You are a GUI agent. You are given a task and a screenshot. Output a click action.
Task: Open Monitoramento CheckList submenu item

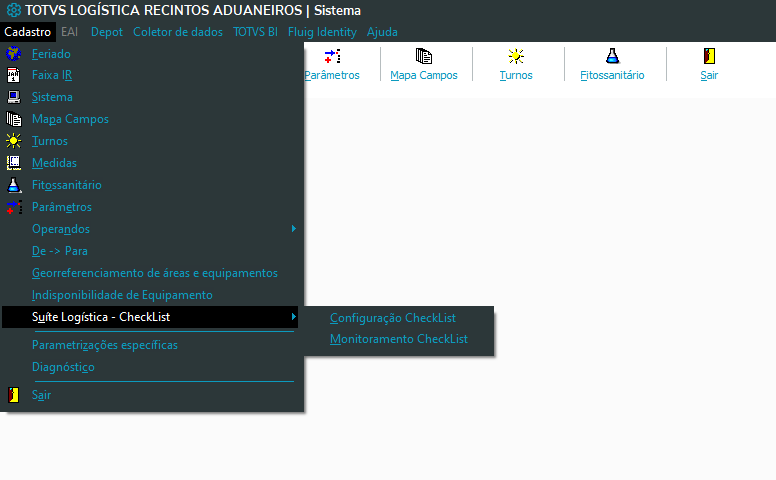click(x=399, y=339)
